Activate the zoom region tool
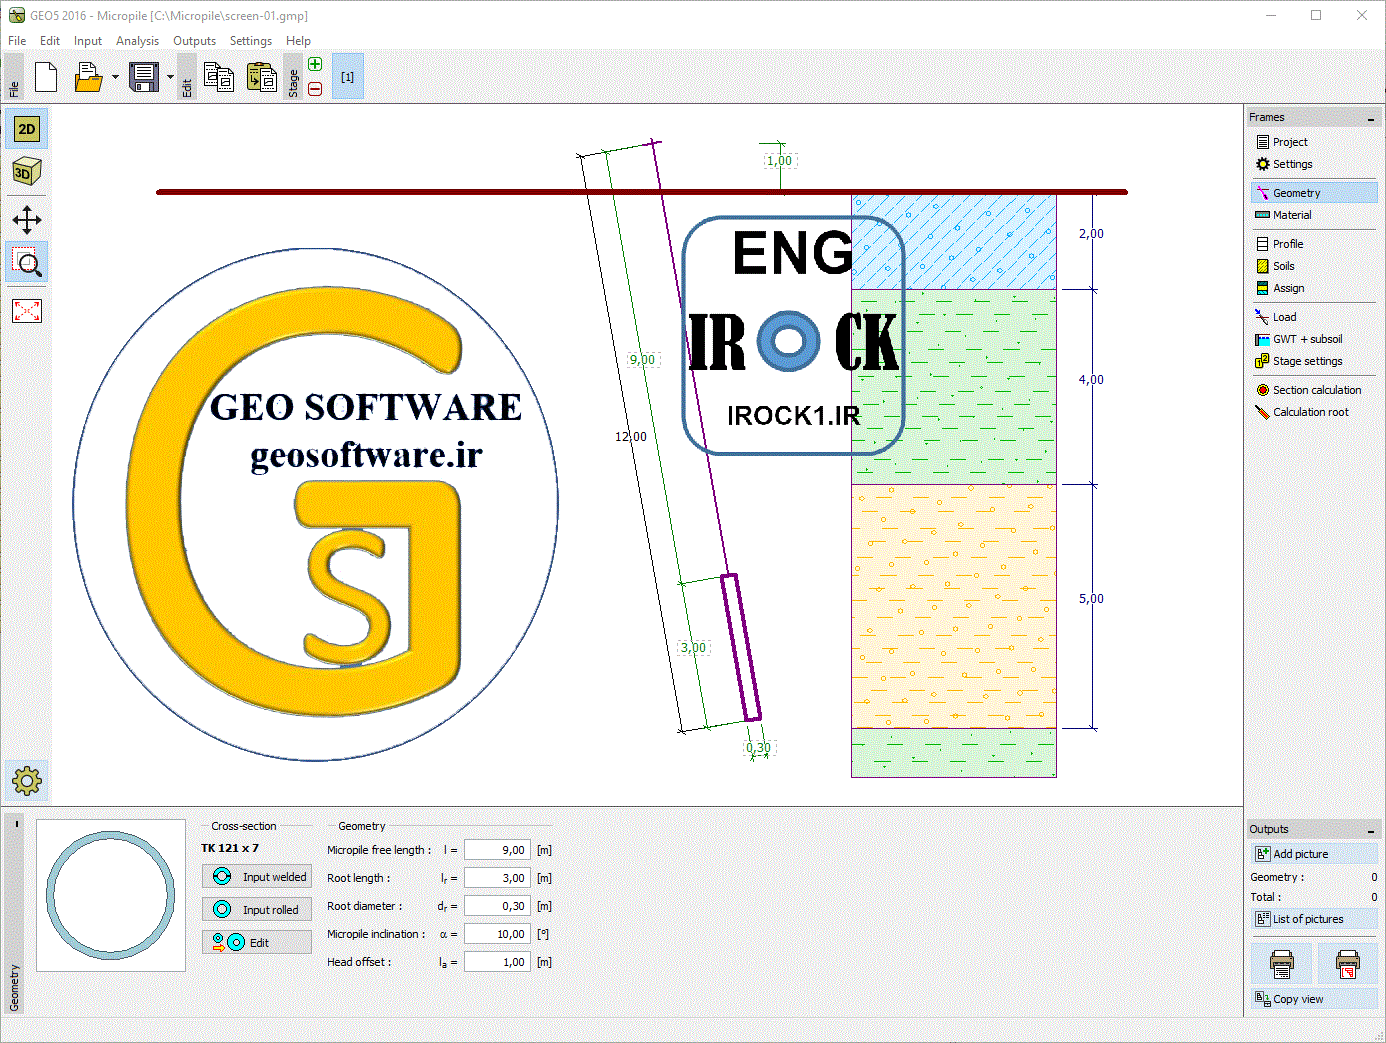The height and width of the screenshot is (1043, 1386). tap(27, 263)
